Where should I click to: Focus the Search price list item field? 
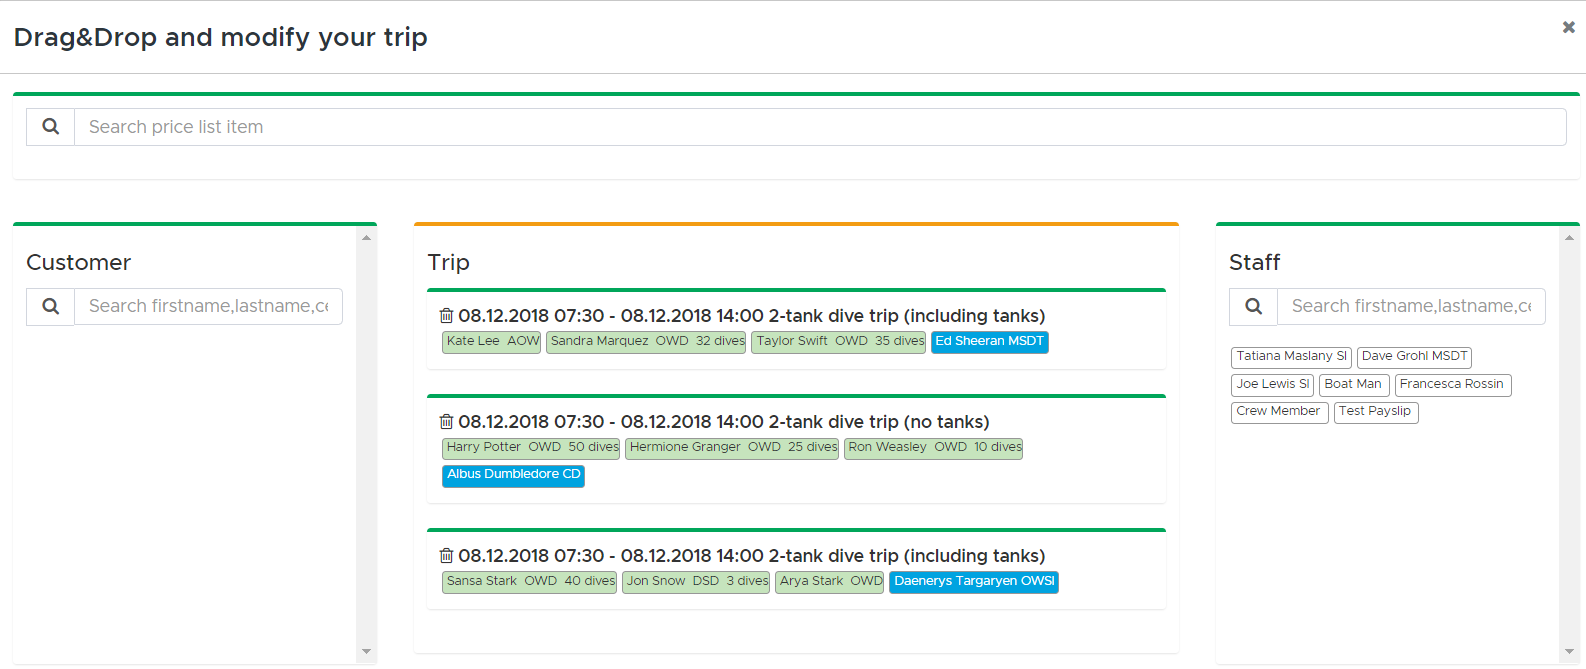820,127
